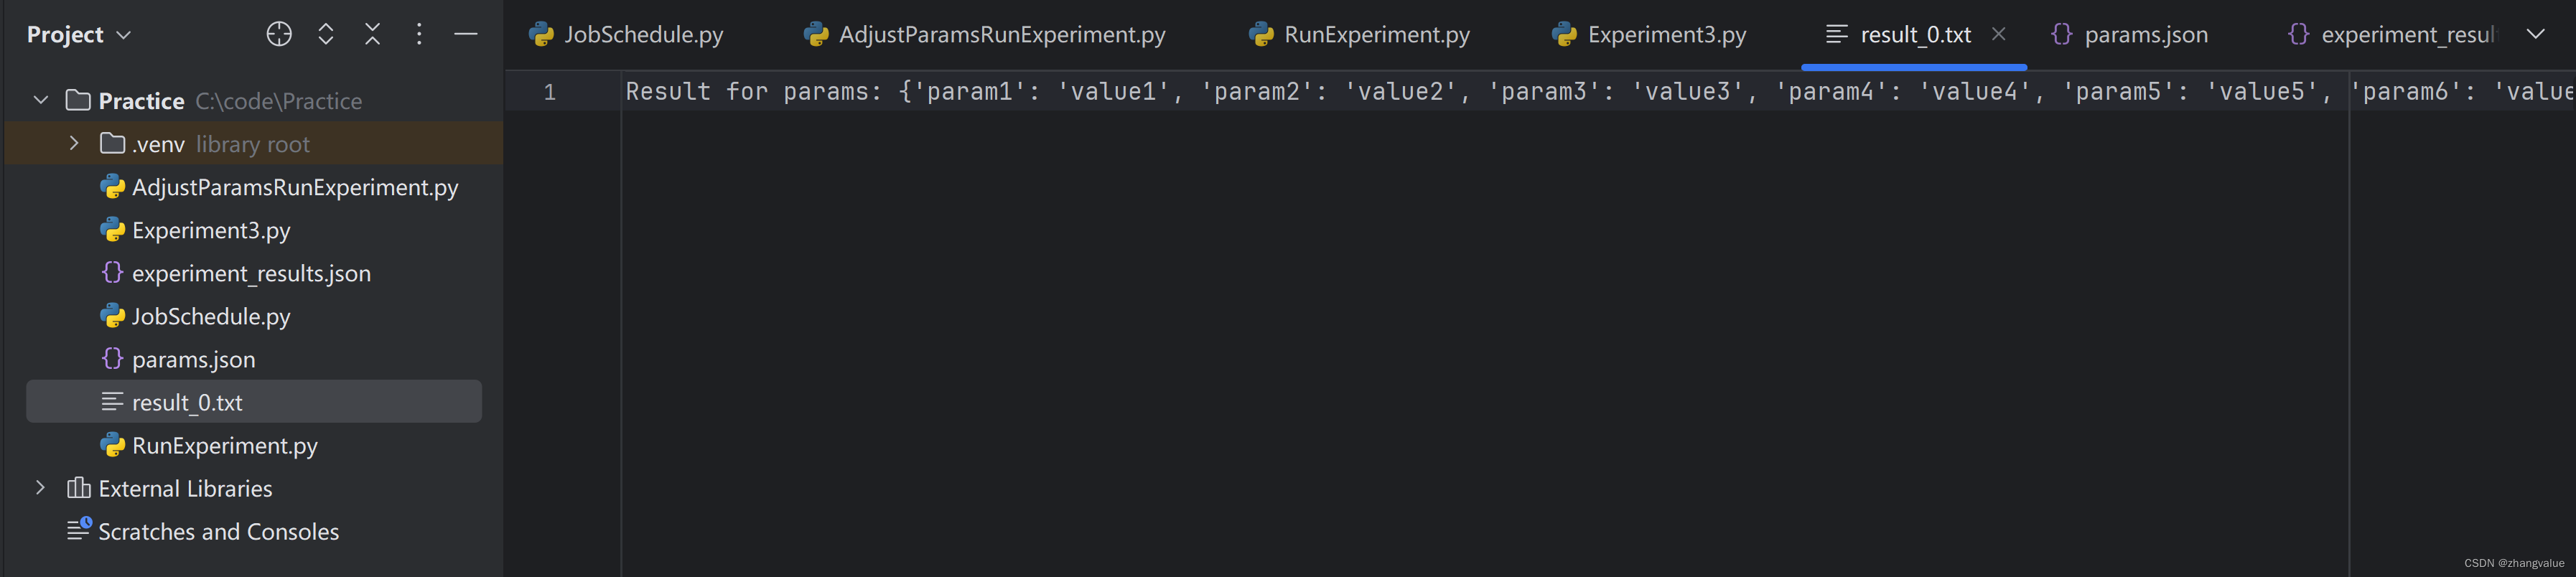2576x577 pixels.
Task: Click the Practice folder icon
Action: [78, 100]
